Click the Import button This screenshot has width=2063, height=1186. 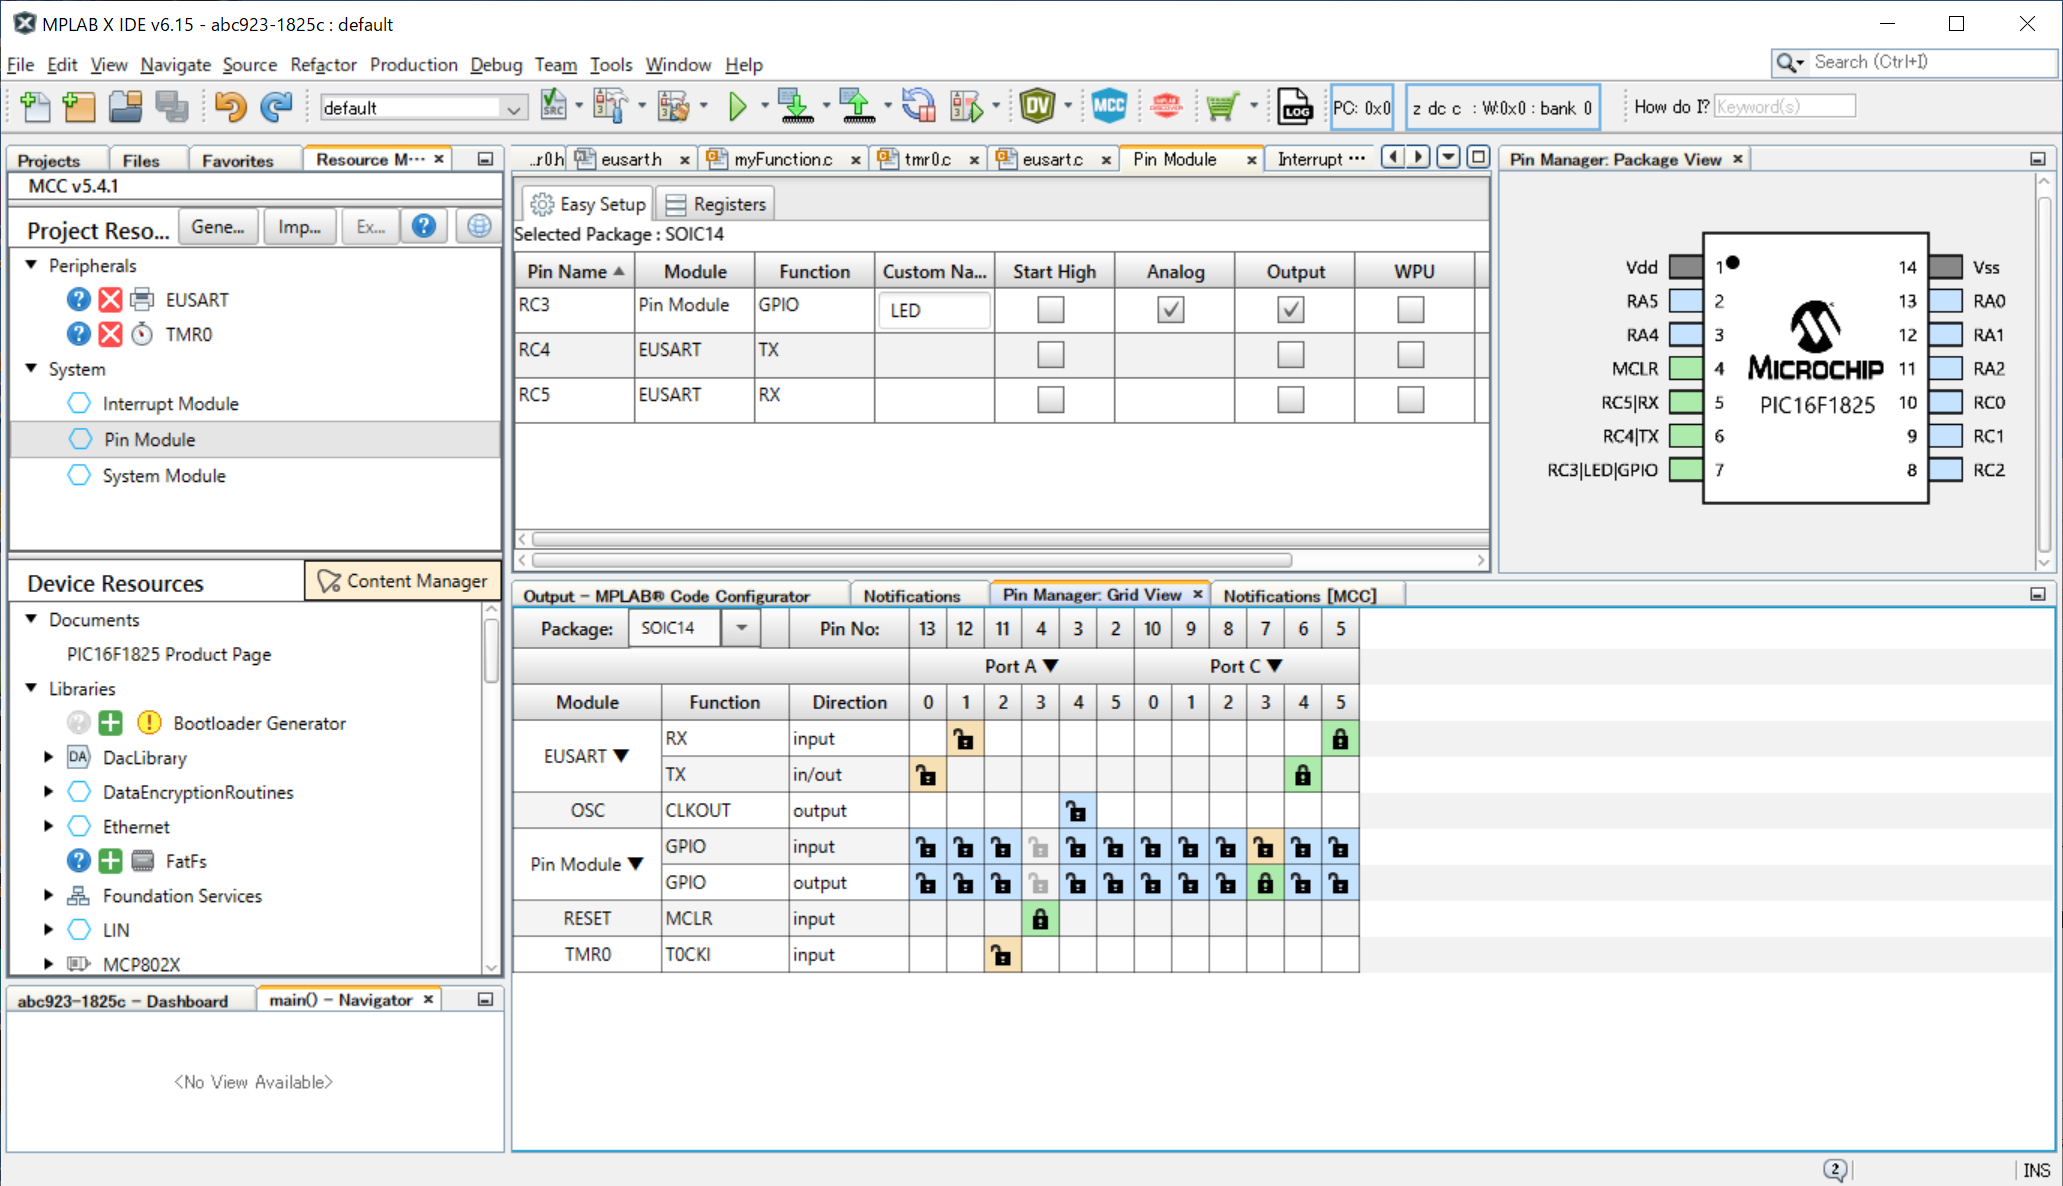tap(299, 227)
